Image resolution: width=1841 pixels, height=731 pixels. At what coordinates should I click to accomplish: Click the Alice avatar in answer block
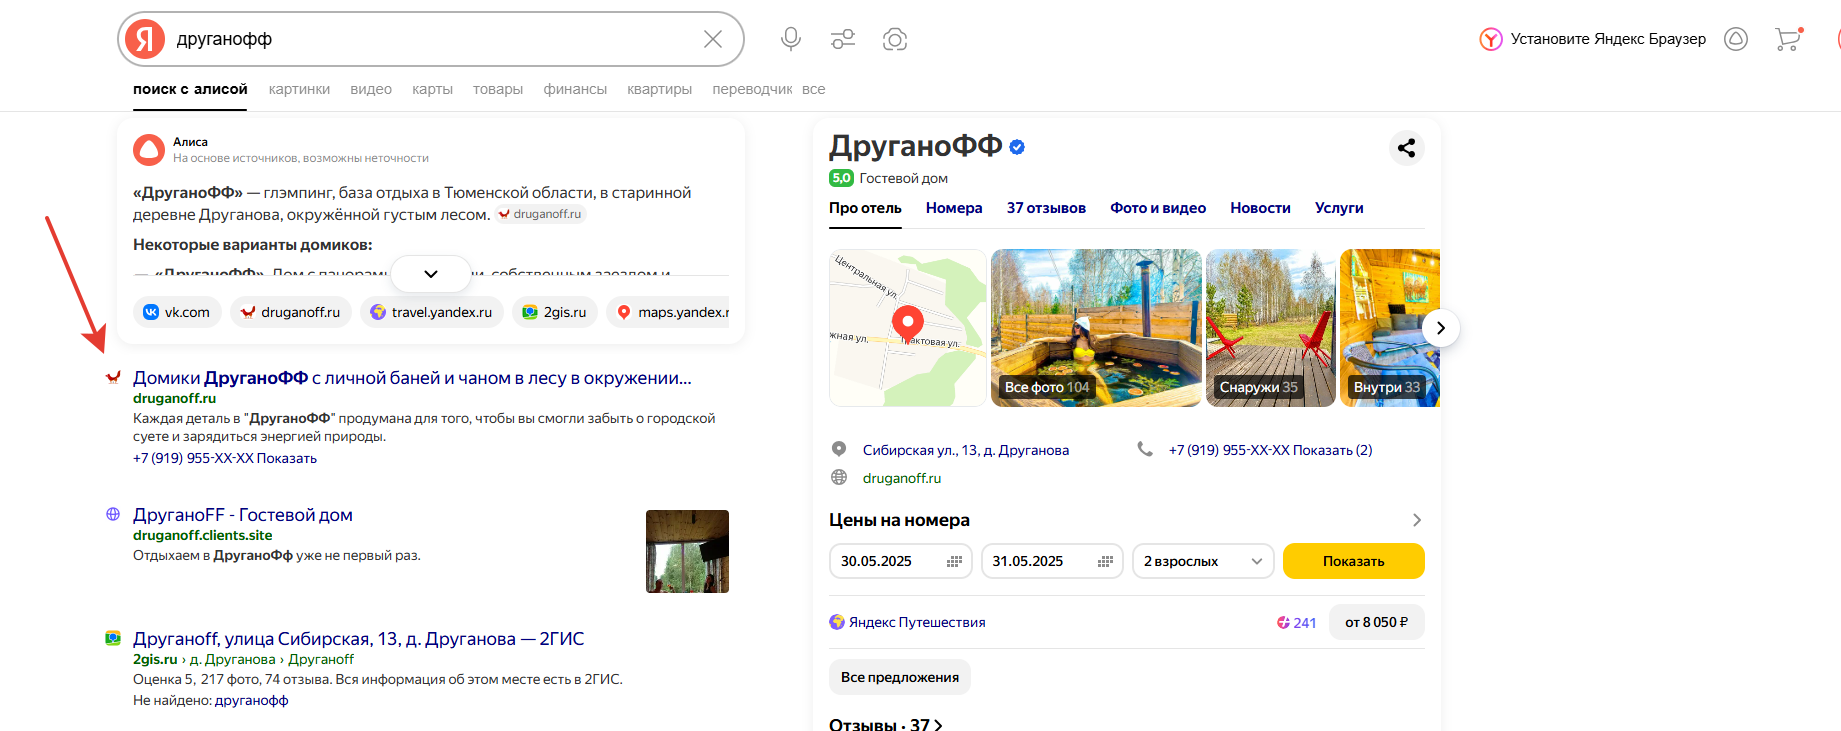point(149,150)
